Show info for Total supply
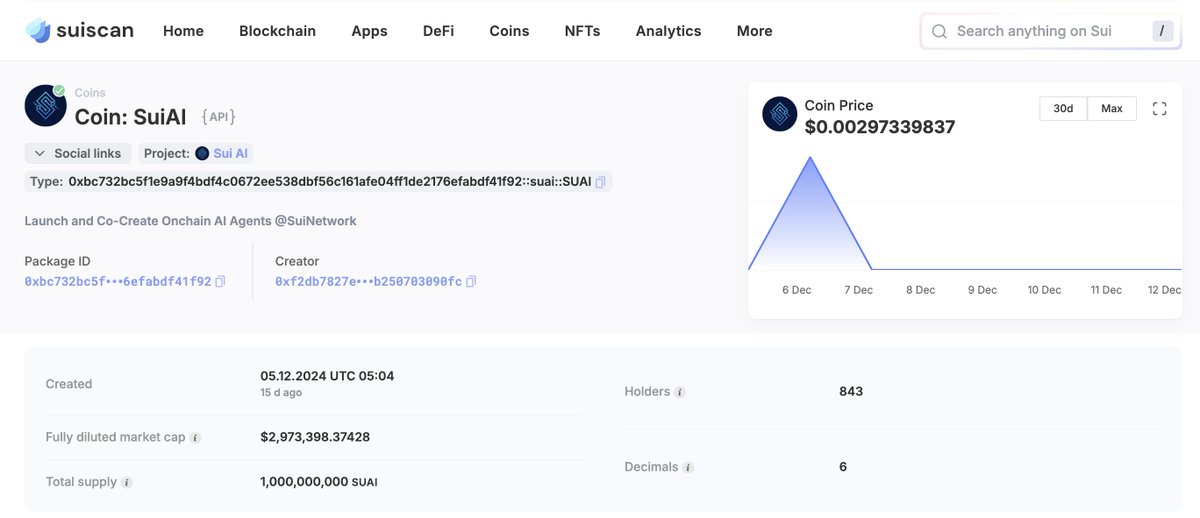The image size is (1200, 518). 127,482
